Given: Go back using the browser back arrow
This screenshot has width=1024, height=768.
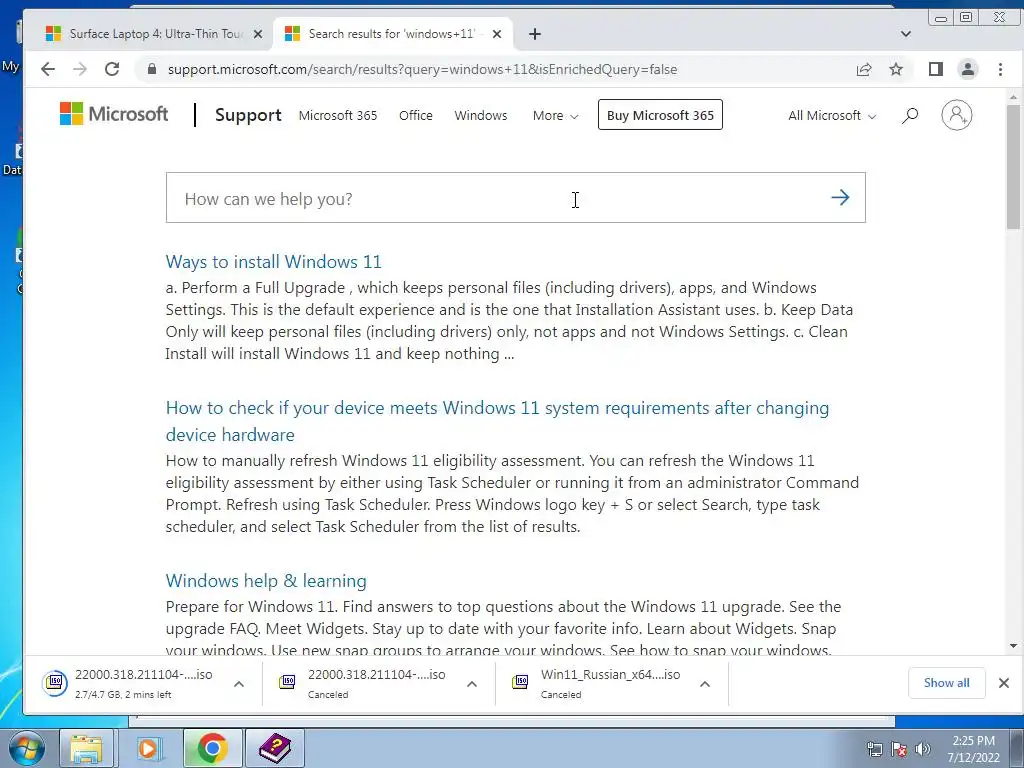Looking at the screenshot, I should pyautogui.click(x=48, y=69).
